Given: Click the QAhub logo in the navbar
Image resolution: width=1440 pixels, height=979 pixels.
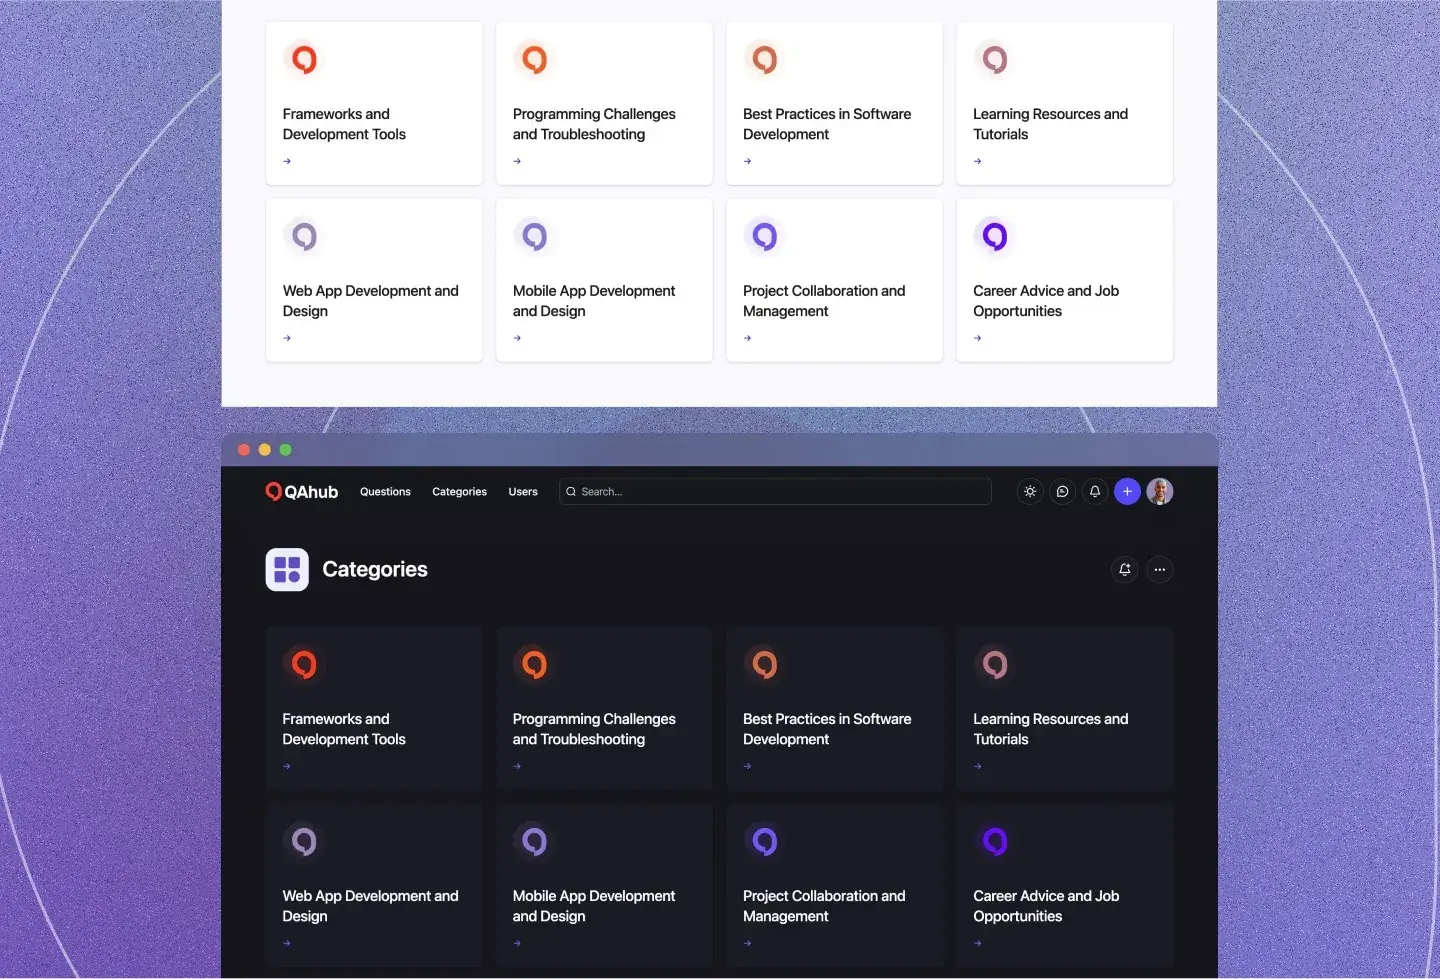Looking at the screenshot, I should [x=302, y=492].
